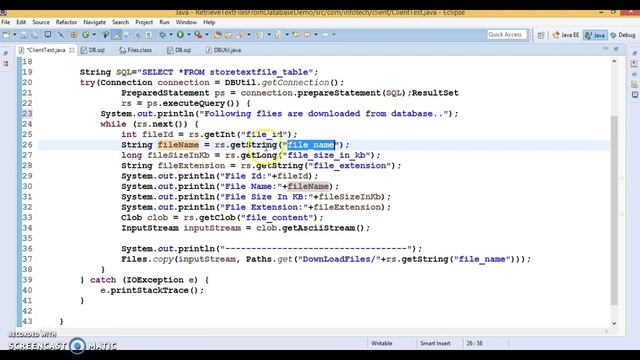Click the Writable status bar entry
This screenshot has height=360, width=640.
[382, 343]
